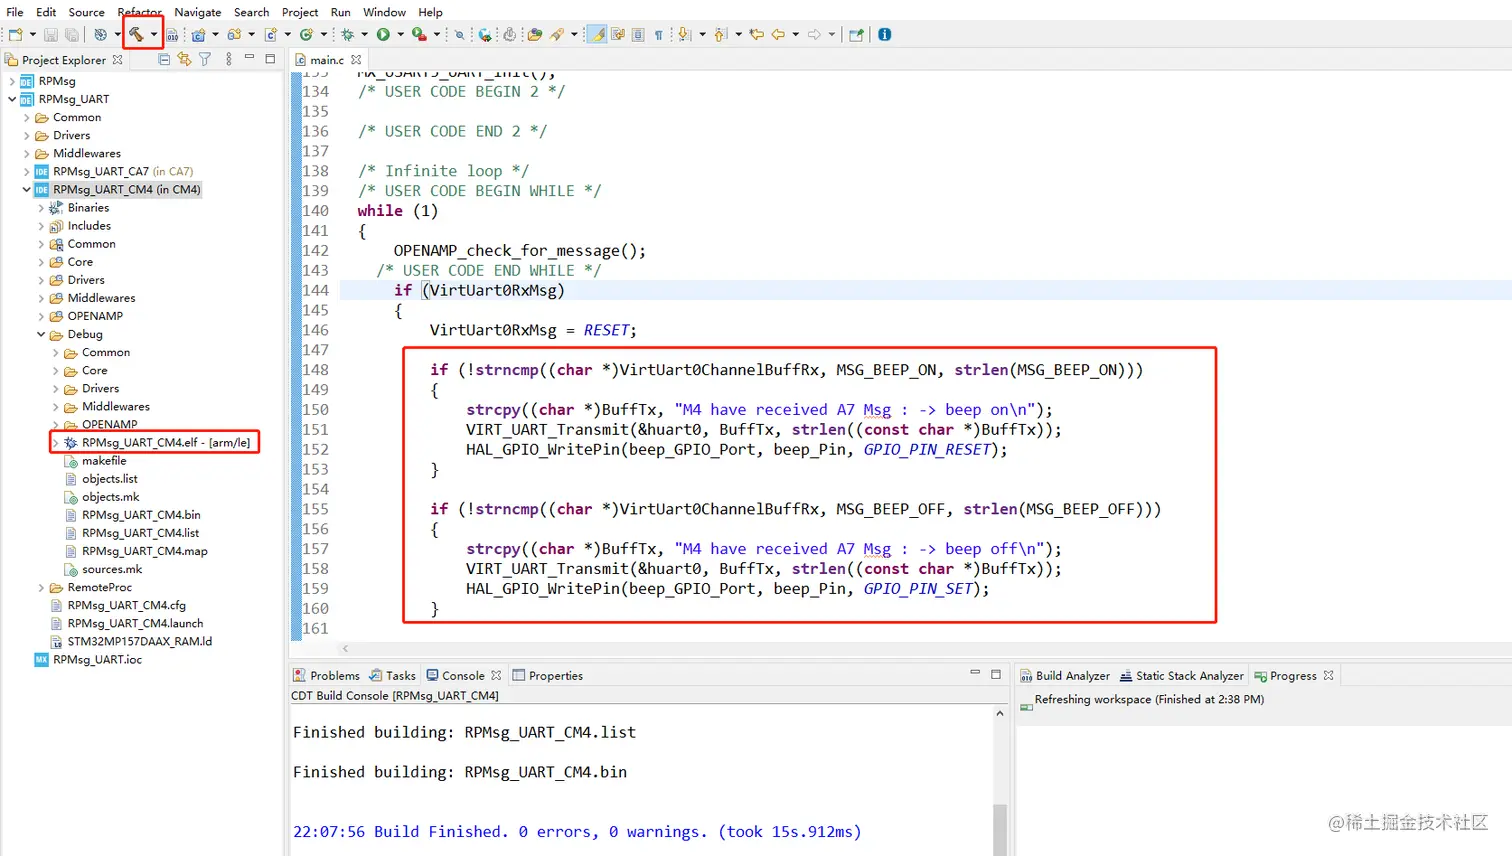The image size is (1512, 856).
Task: Click the Save All icon
Action: pos(71,34)
